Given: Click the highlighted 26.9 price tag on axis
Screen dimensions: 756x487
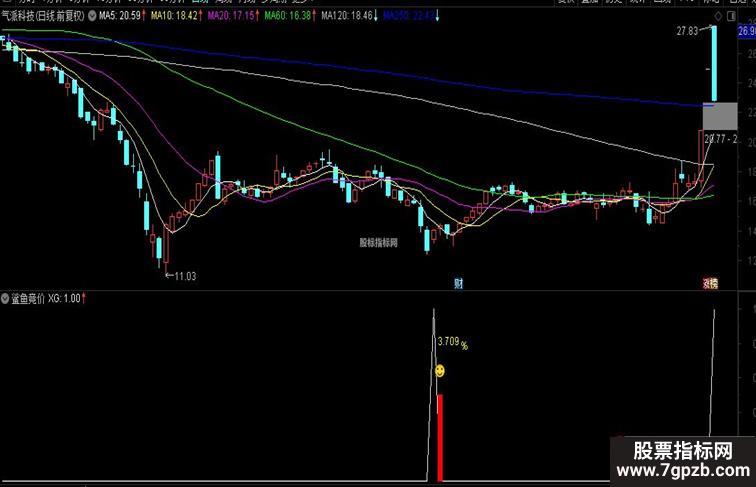Looking at the screenshot, I should pos(747,31).
